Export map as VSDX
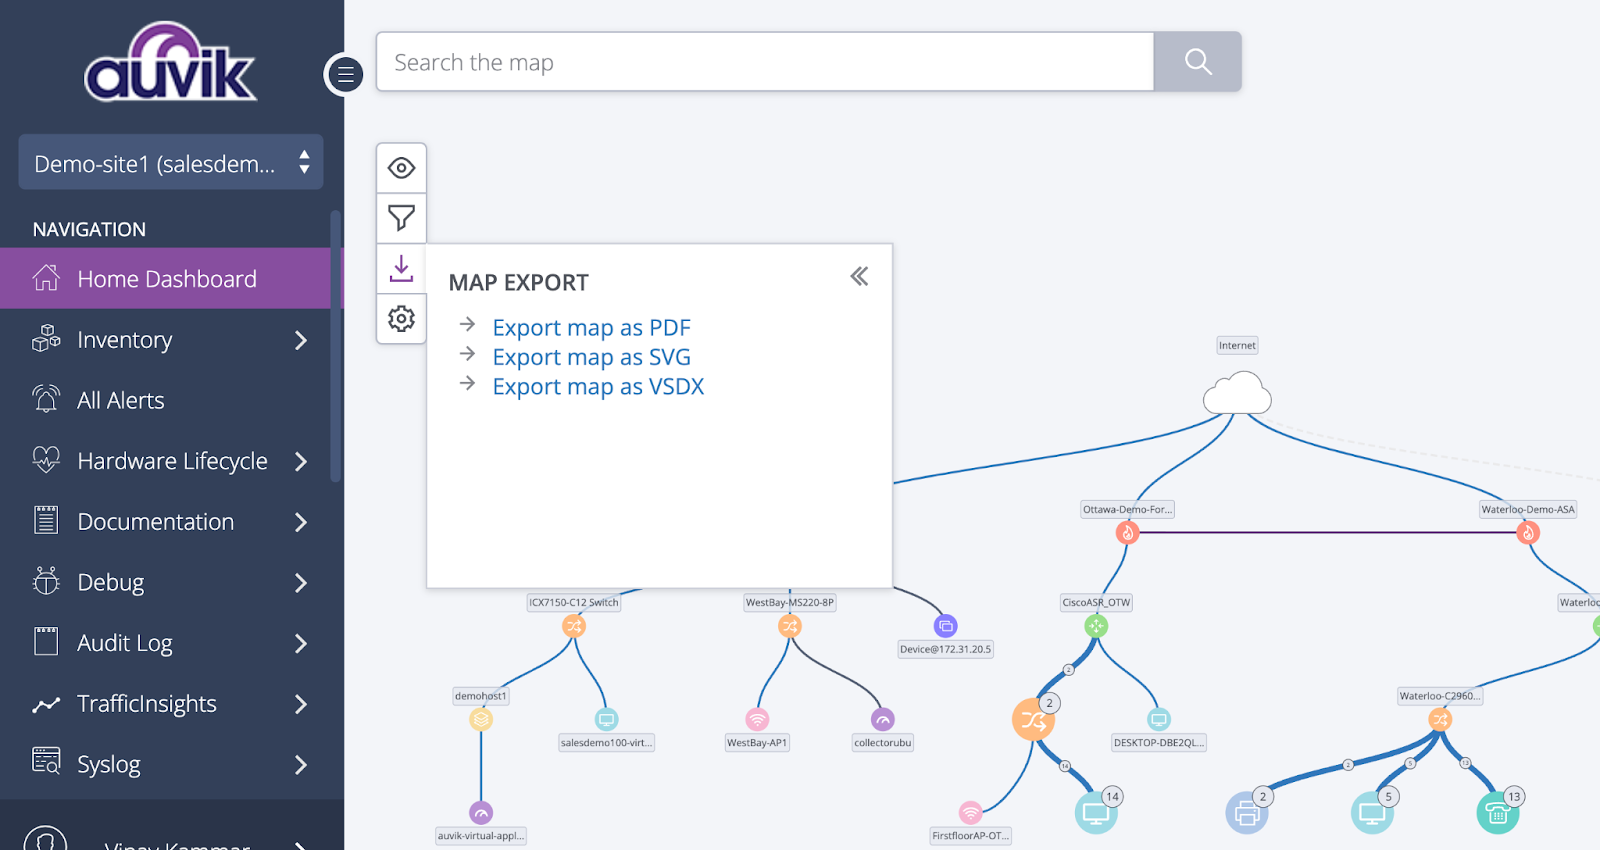This screenshot has width=1600, height=850. pyautogui.click(x=598, y=386)
